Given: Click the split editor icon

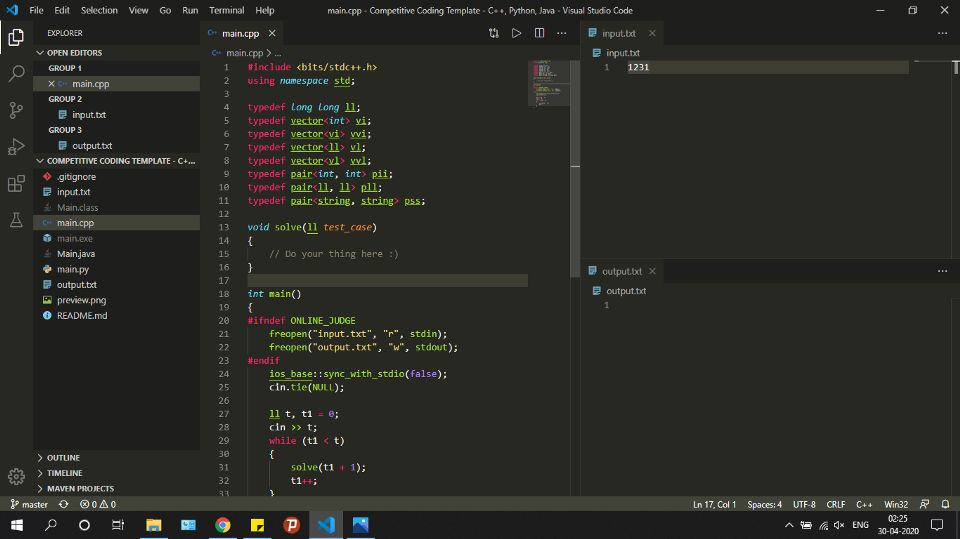Looking at the screenshot, I should pos(539,33).
